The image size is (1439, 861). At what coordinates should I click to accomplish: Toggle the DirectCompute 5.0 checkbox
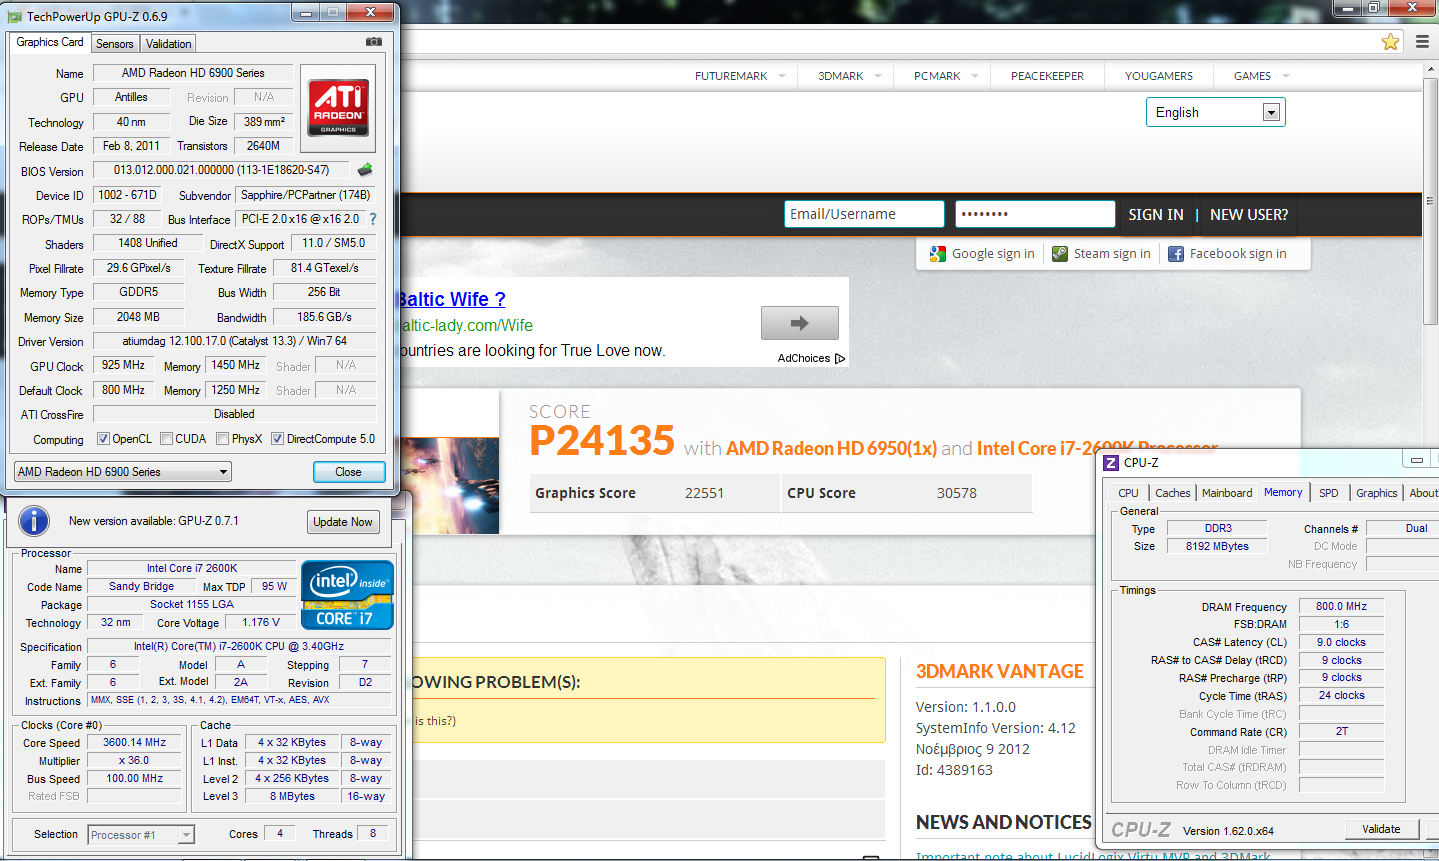[x=277, y=439]
